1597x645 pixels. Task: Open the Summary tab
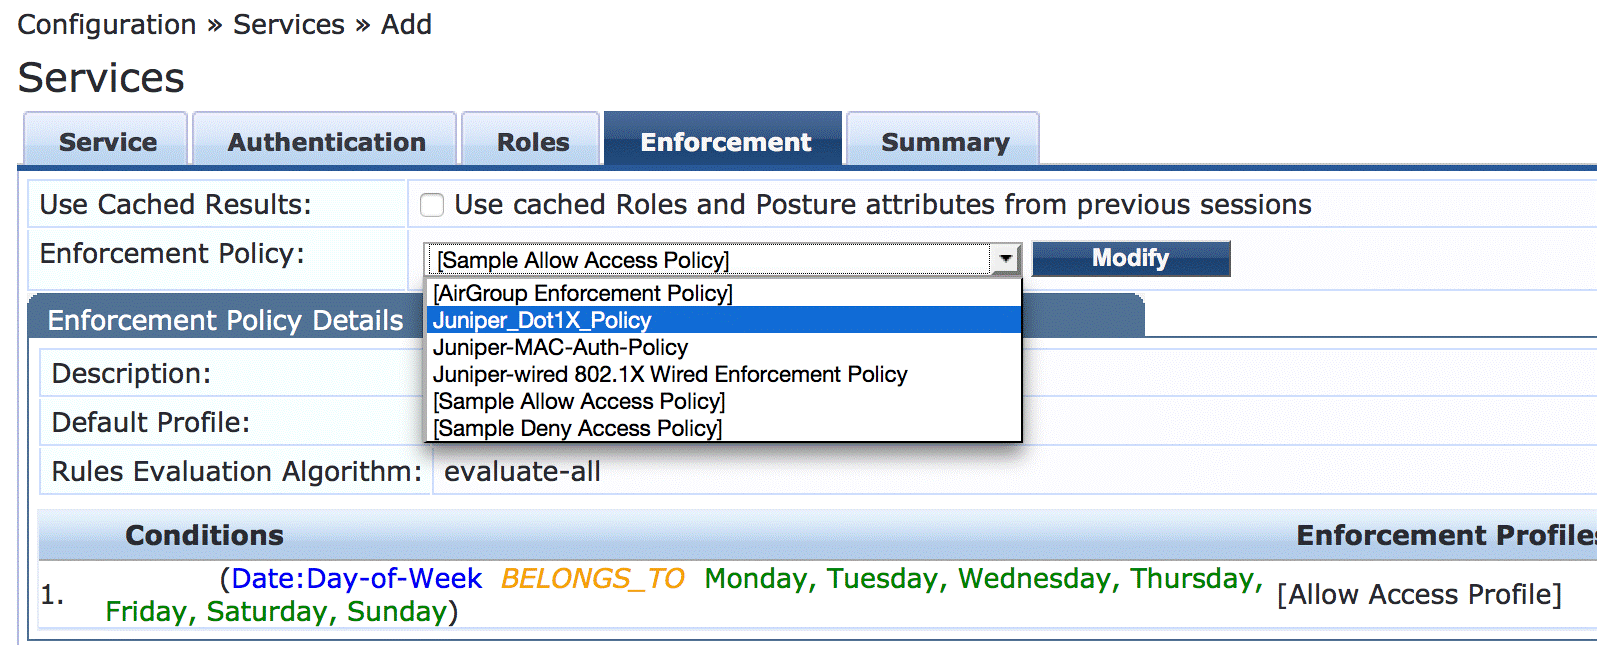pyautogui.click(x=944, y=142)
